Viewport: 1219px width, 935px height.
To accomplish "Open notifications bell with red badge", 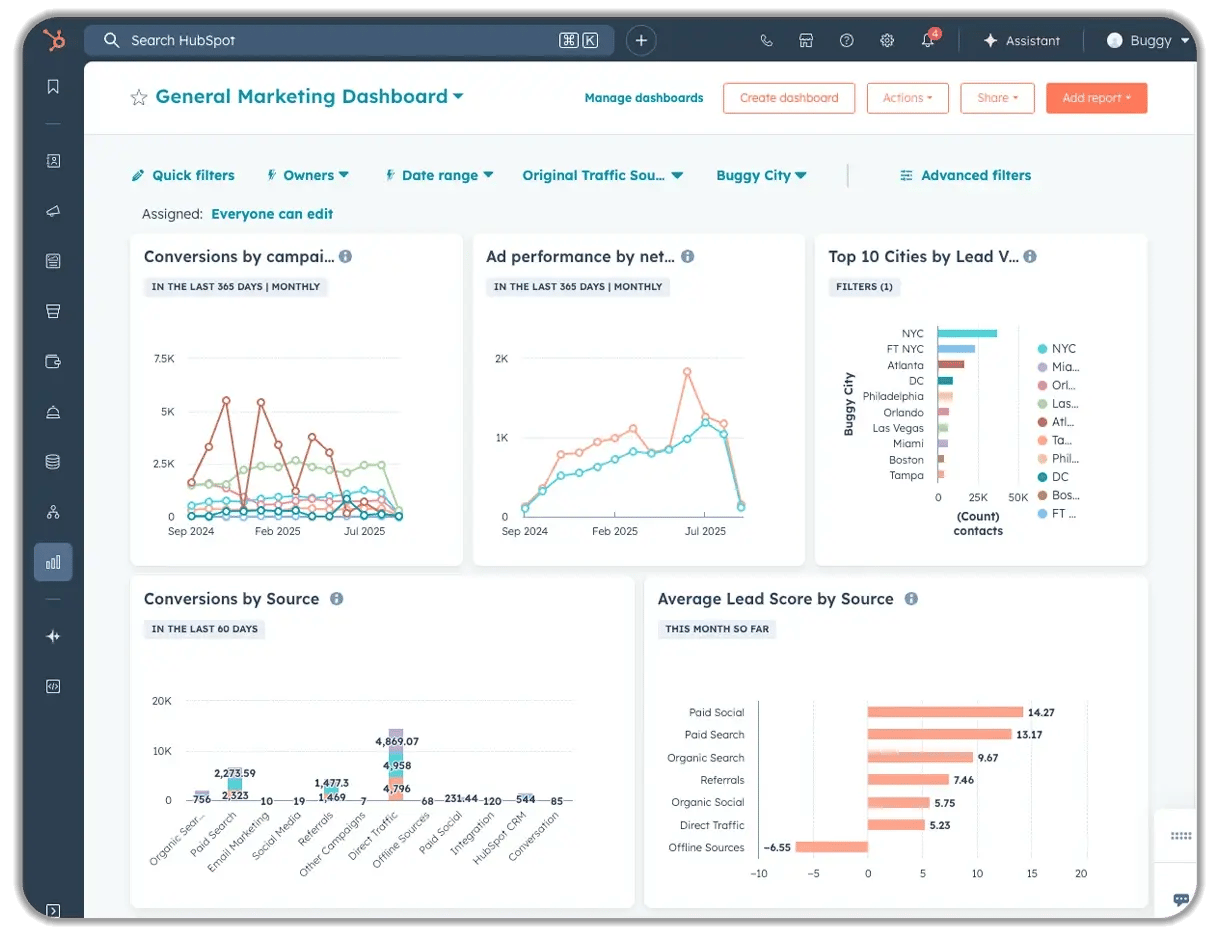I will click(928, 40).
